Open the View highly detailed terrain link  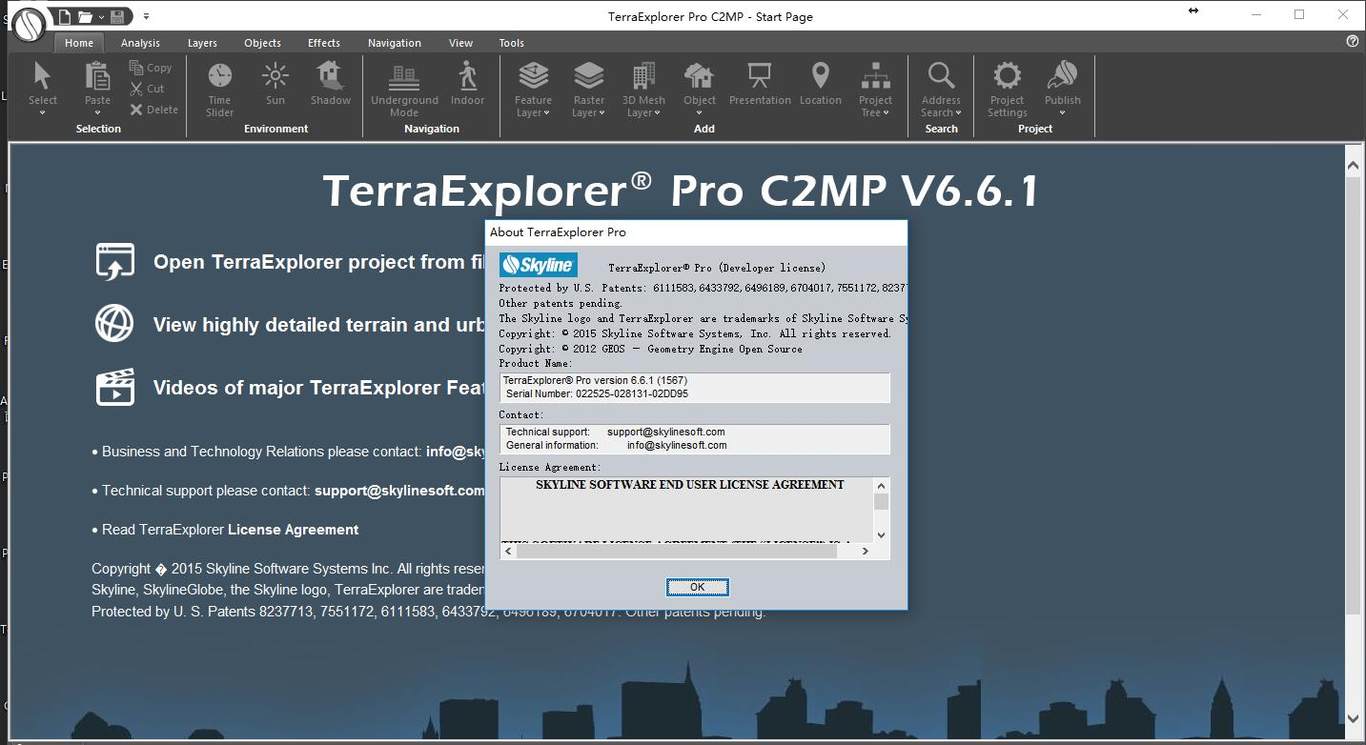point(318,325)
